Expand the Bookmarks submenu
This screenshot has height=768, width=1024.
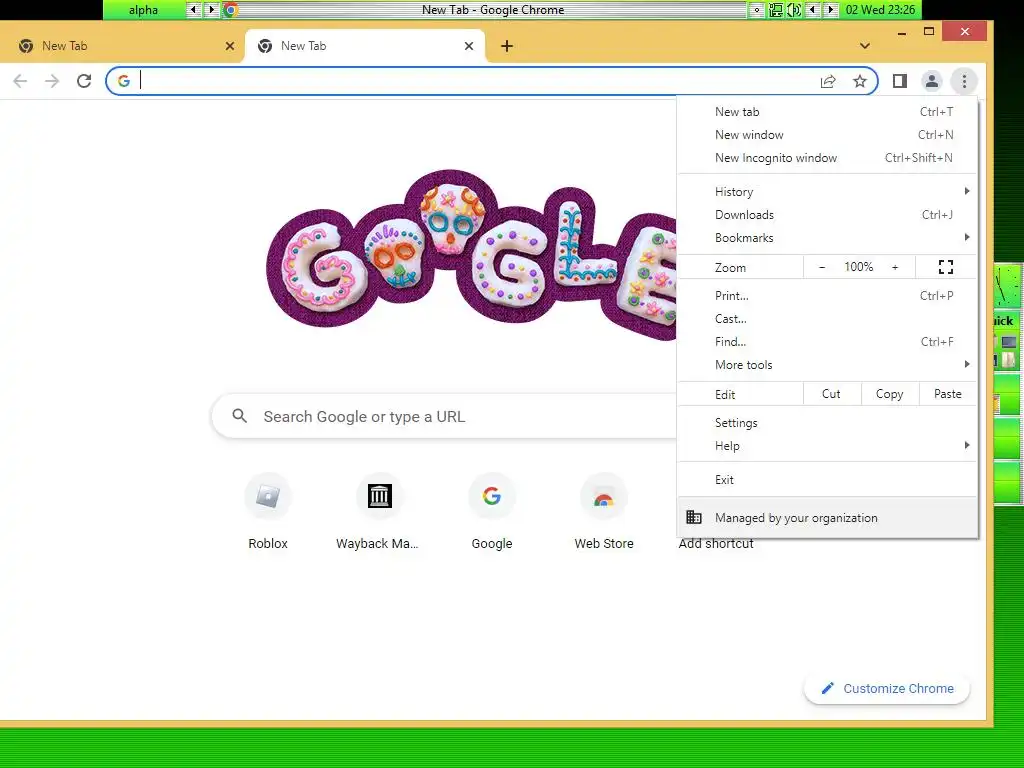[x=827, y=238]
